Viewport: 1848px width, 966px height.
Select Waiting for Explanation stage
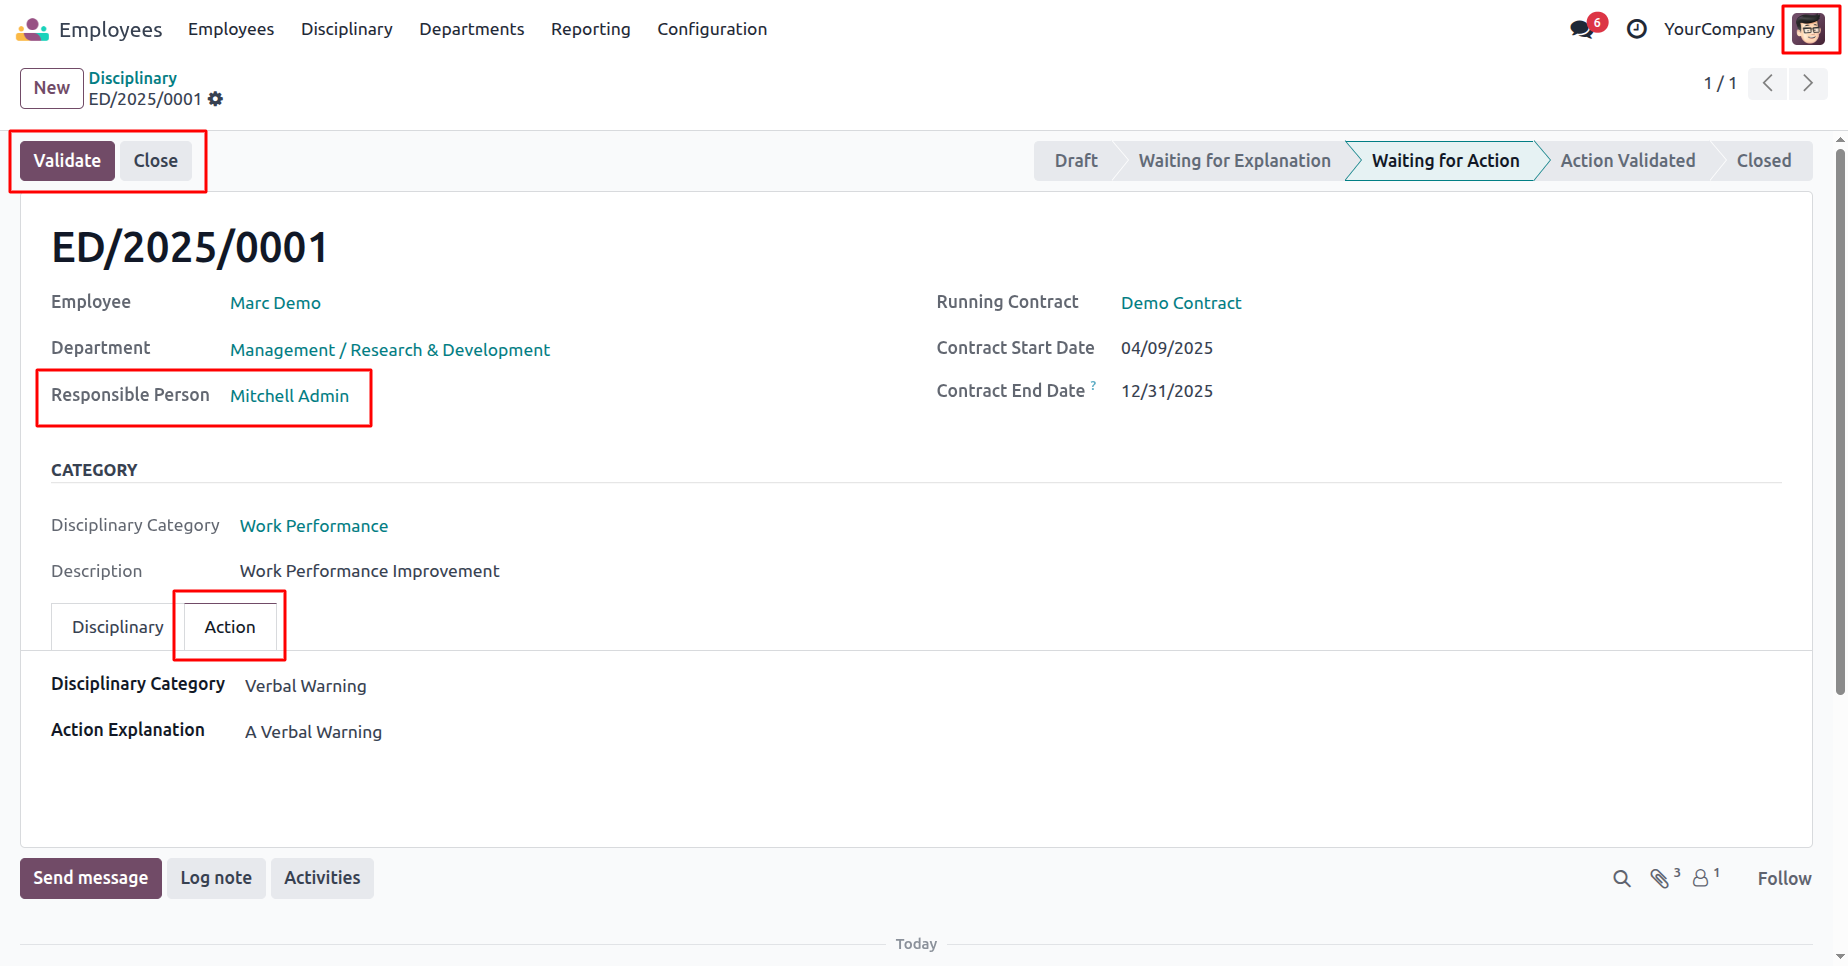1234,161
